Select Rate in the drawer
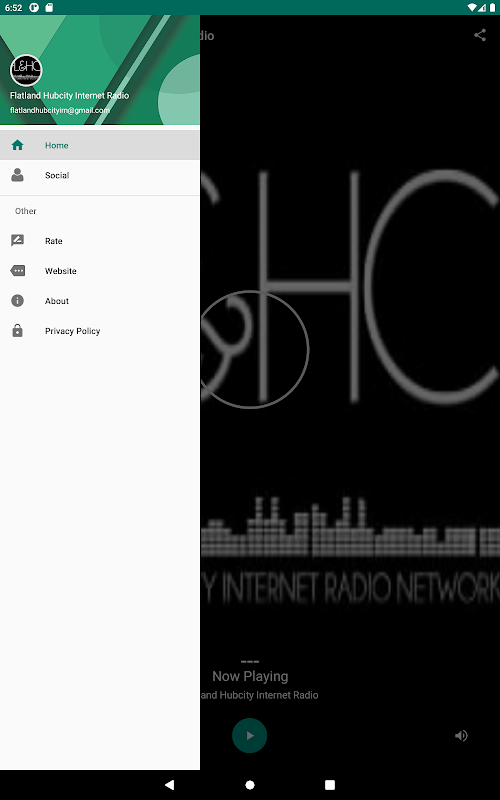 pos(99,241)
